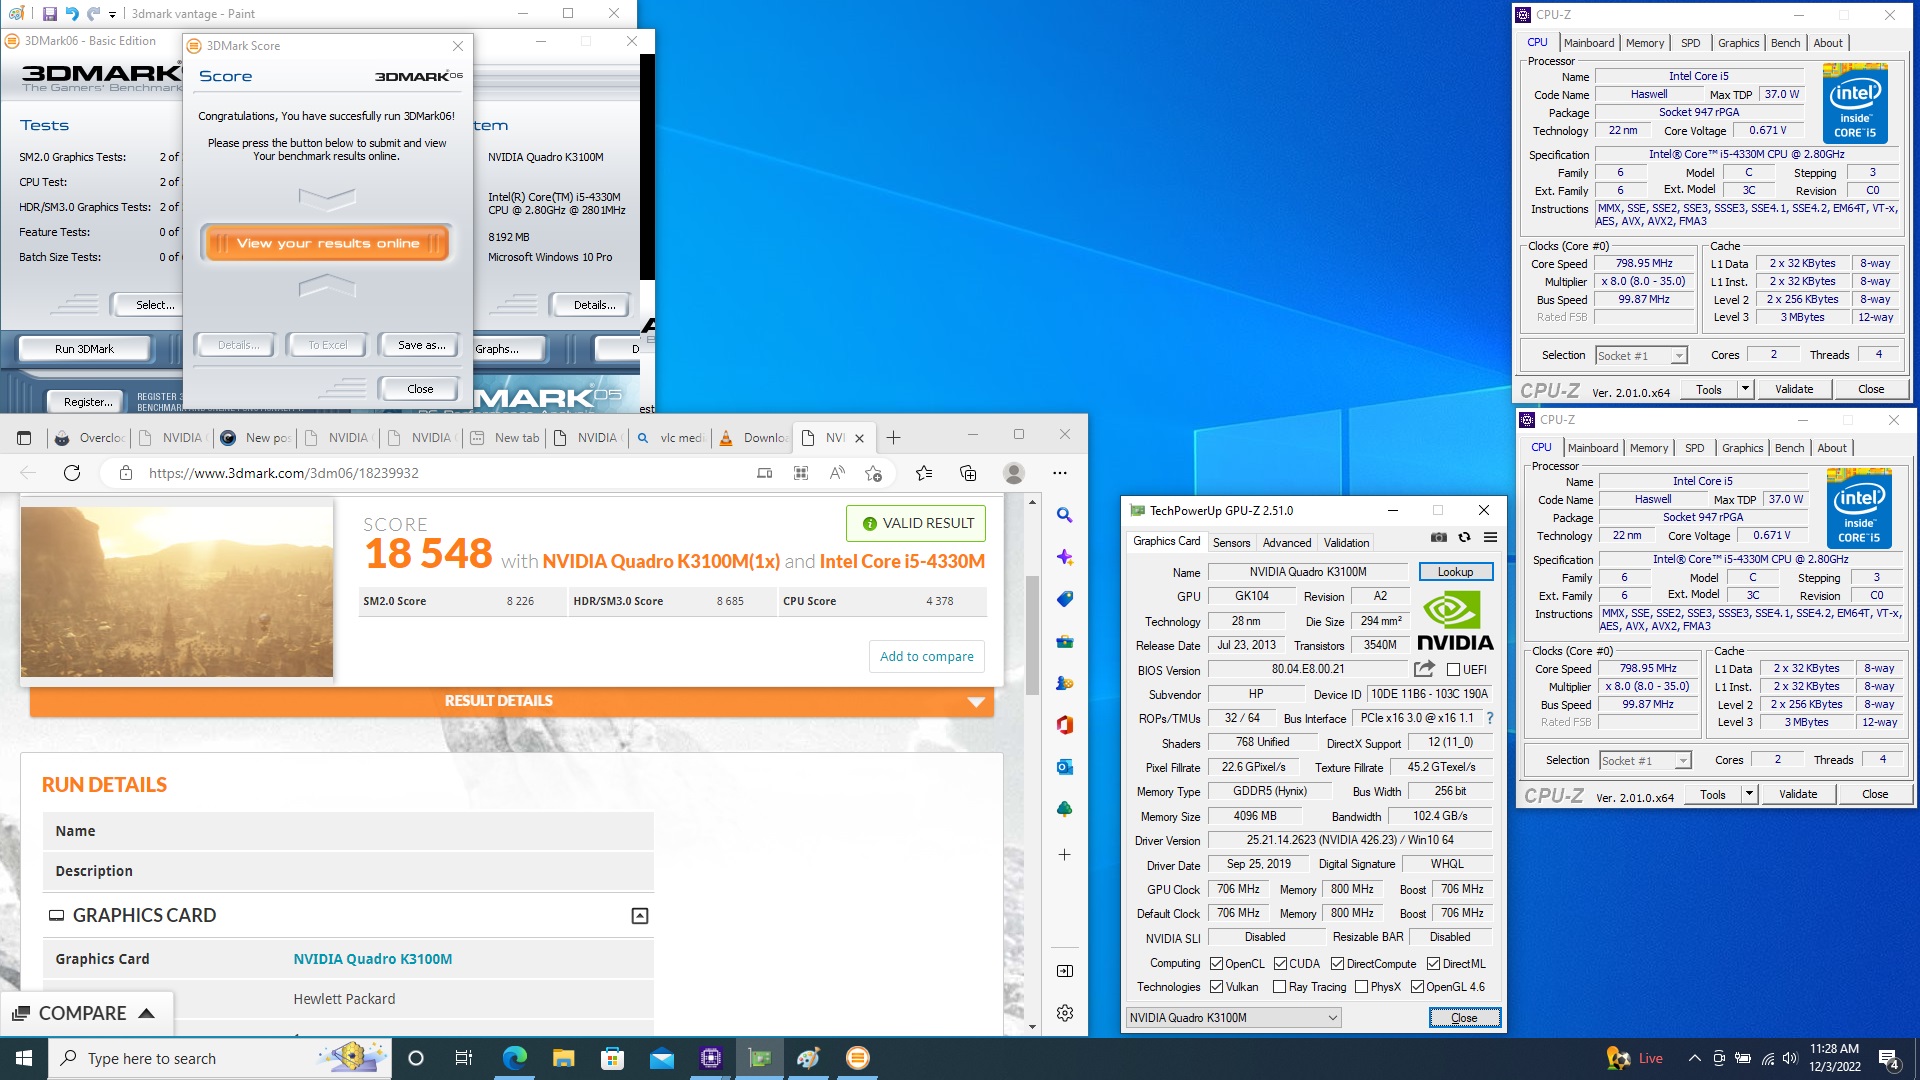Open Edge sidebar Shopping tag icon

(1065, 599)
